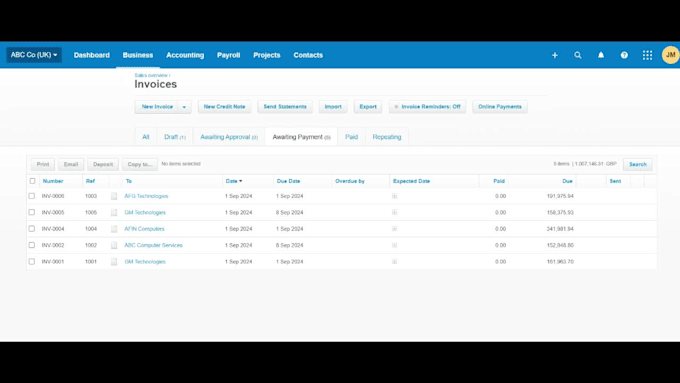This screenshot has height=383, width=680.
Task: Open GM Technologies link in INV-0005 row
Action: click(145, 213)
